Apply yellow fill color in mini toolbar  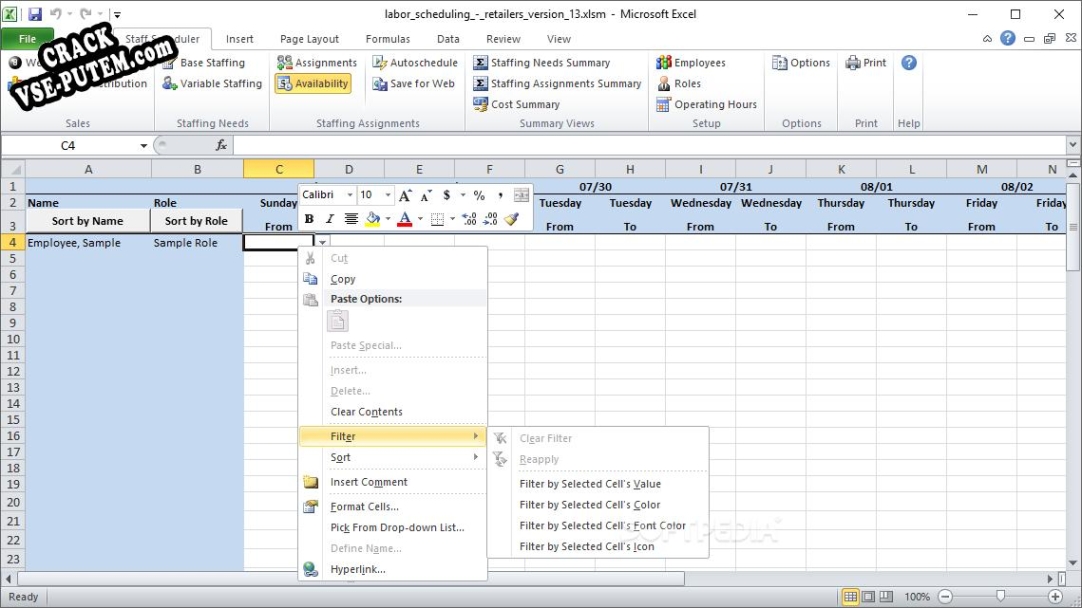[x=373, y=219]
